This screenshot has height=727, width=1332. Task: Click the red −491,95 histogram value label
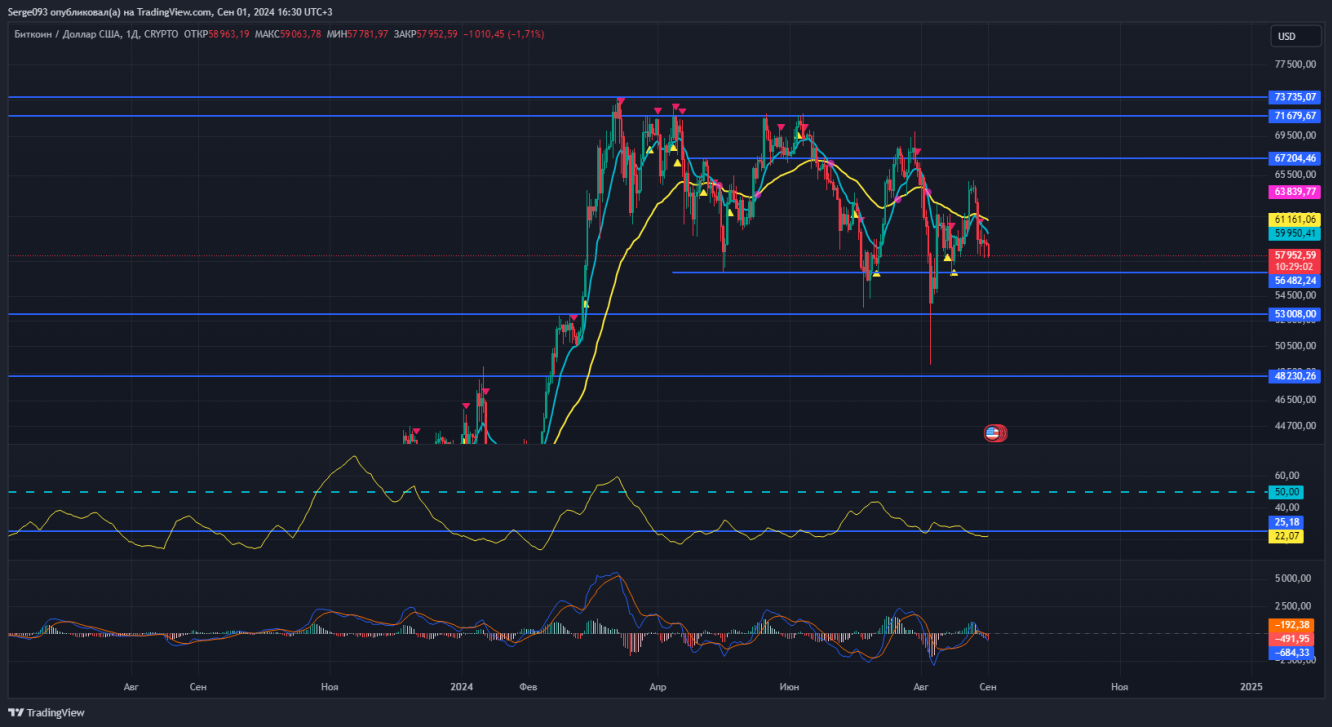[1291, 639]
